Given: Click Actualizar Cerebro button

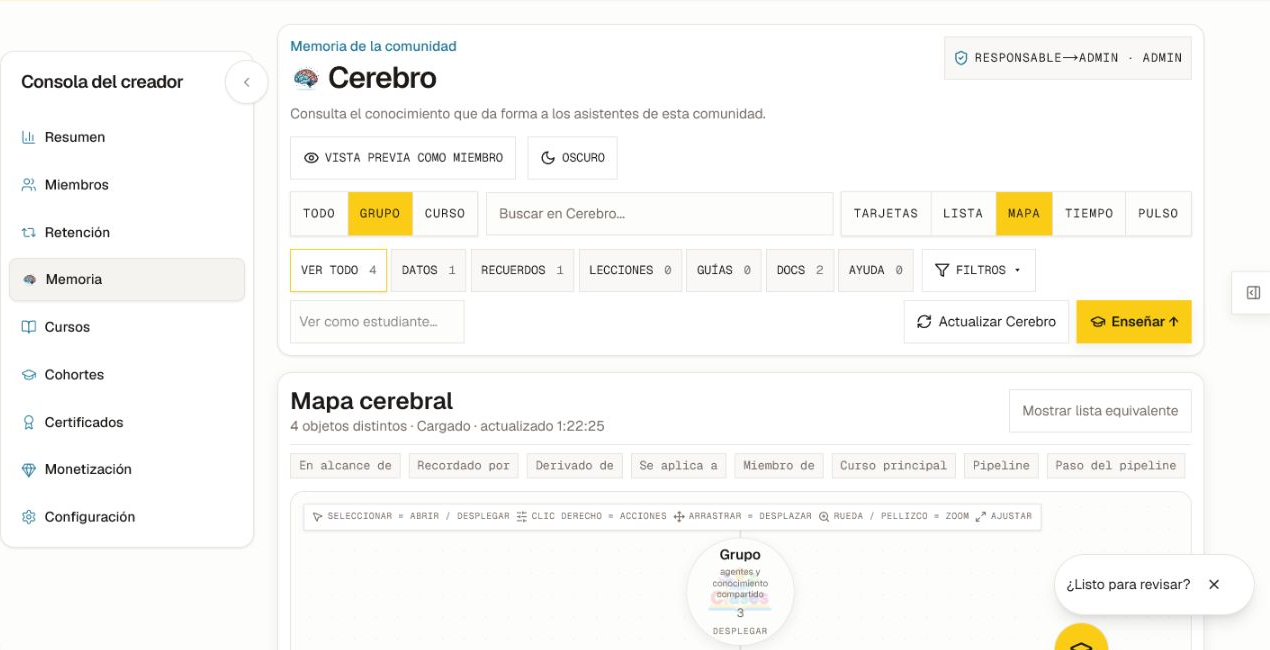Looking at the screenshot, I should [x=986, y=322].
